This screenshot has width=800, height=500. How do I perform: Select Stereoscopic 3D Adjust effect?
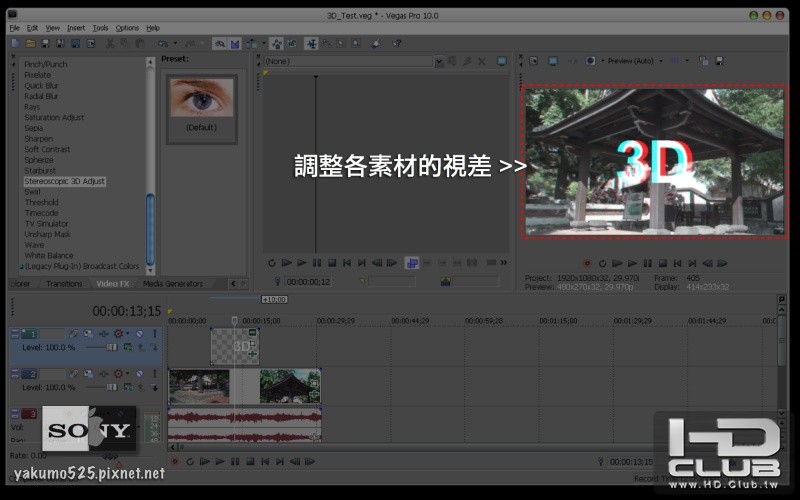65,181
